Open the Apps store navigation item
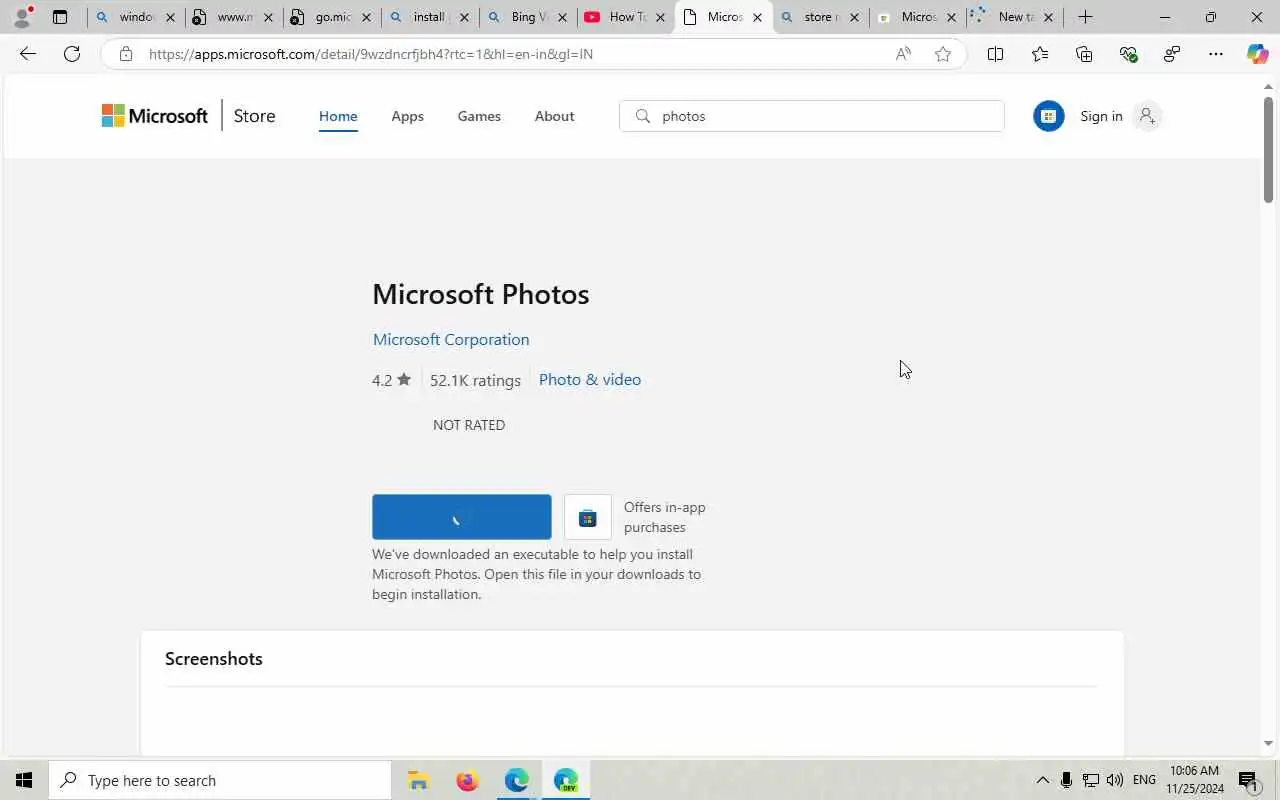The image size is (1280, 800). coord(407,116)
